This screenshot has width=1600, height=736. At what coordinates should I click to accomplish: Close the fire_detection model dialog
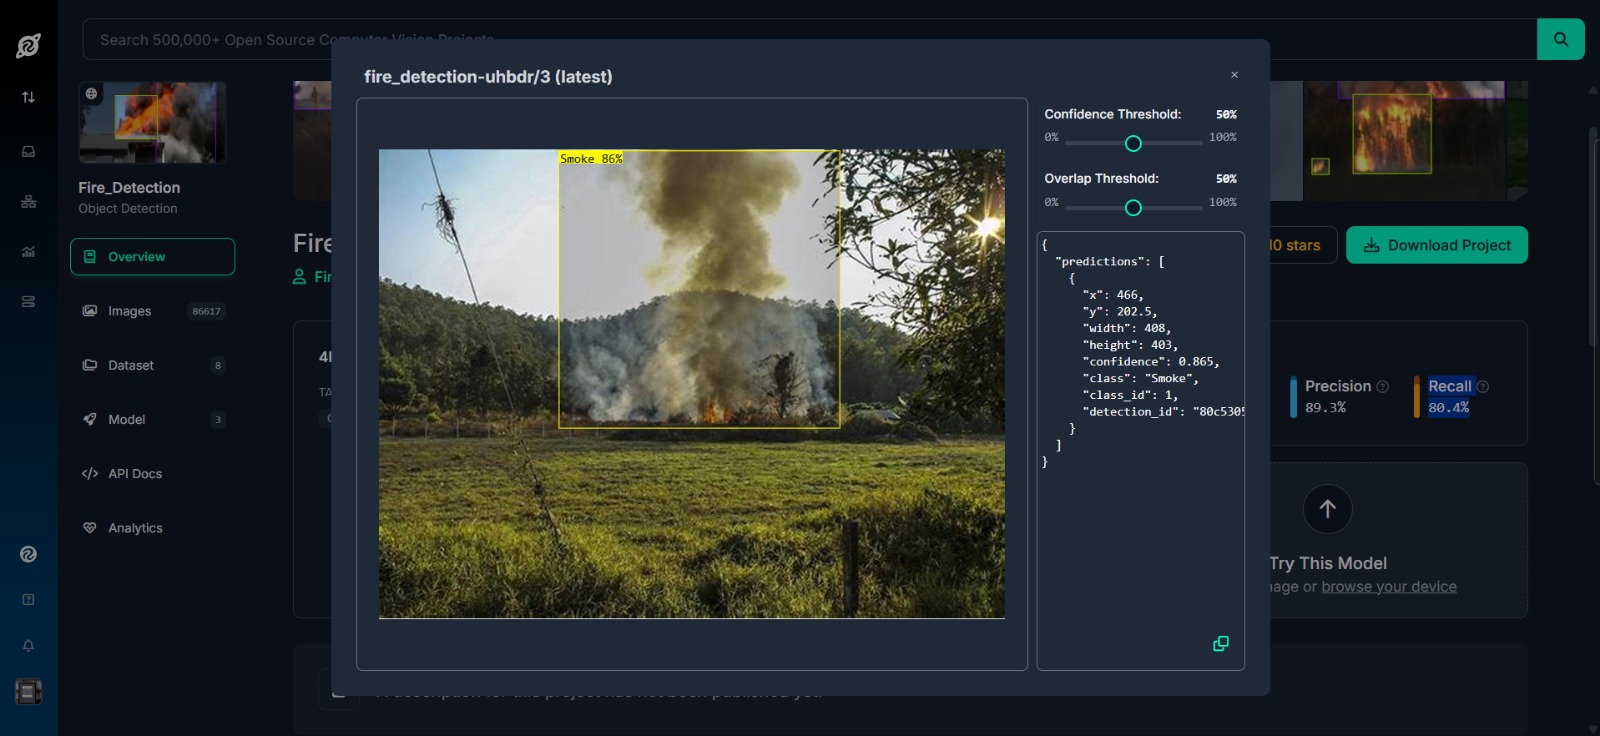point(1234,75)
